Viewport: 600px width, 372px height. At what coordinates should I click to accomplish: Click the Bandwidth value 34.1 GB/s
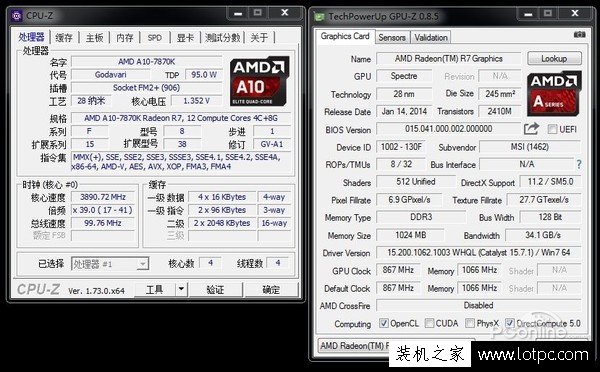pyautogui.click(x=543, y=235)
